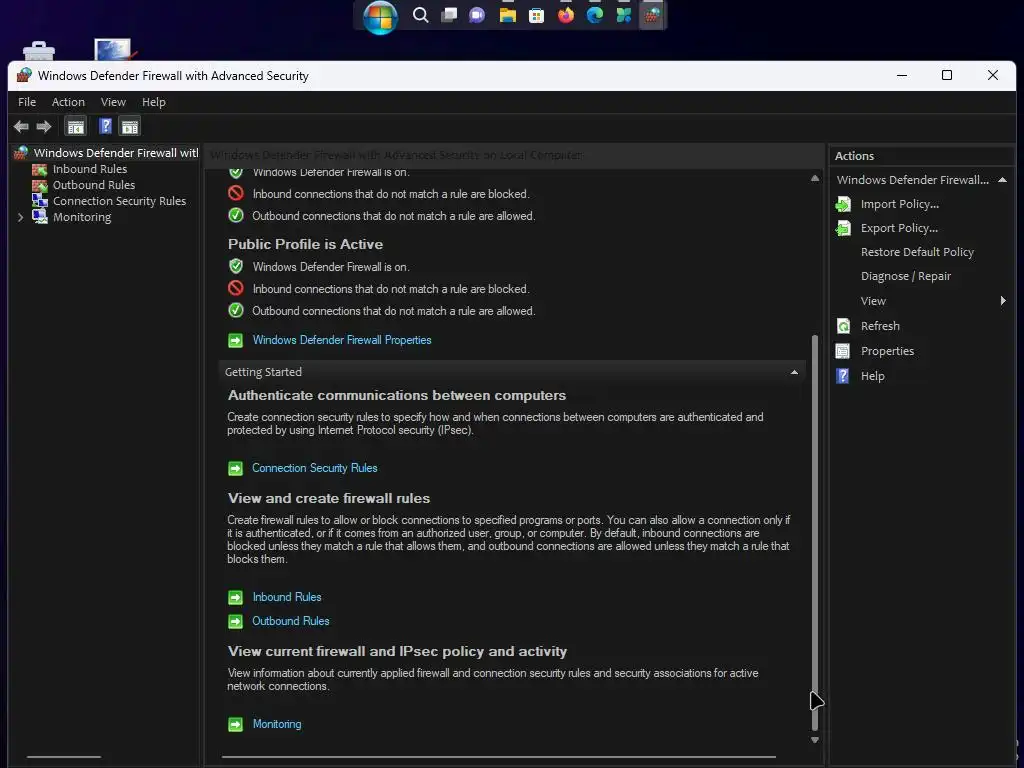Follow the Monitoring link in Getting Started
The width and height of the screenshot is (1024, 768).
(277, 724)
